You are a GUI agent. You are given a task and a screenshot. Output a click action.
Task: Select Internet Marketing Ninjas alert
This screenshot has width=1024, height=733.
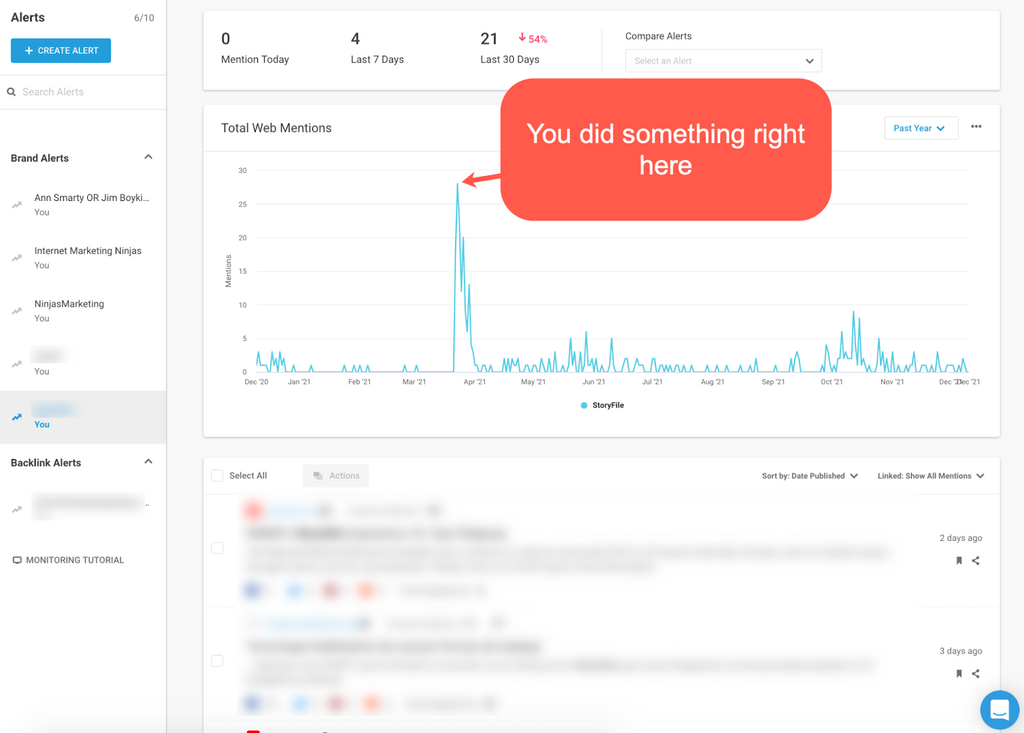(88, 251)
